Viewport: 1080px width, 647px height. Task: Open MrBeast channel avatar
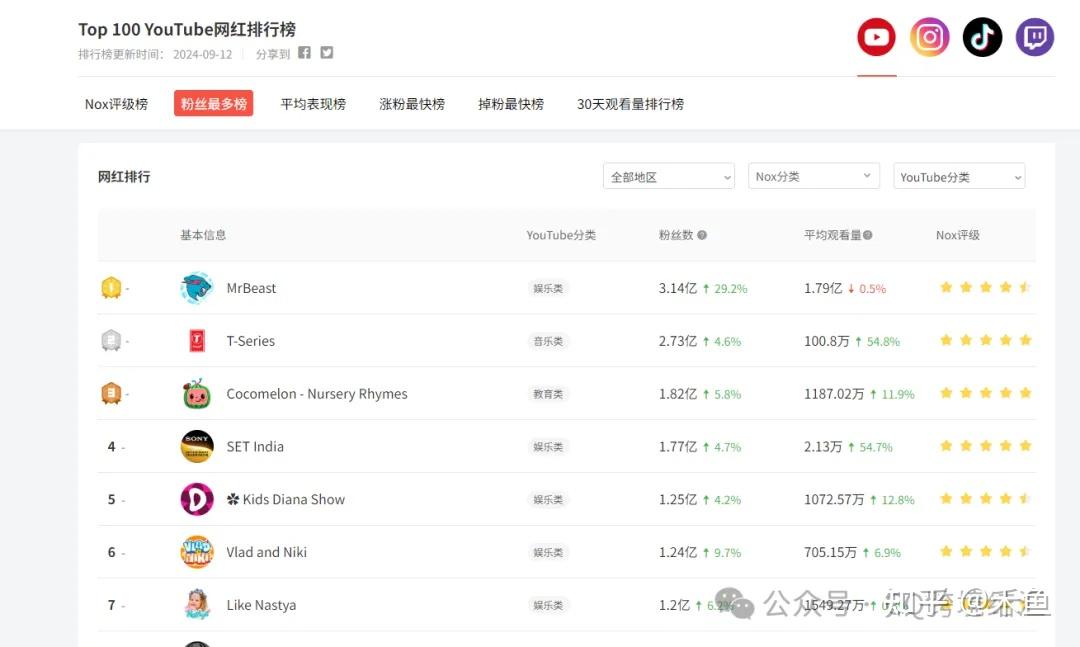[197, 288]
